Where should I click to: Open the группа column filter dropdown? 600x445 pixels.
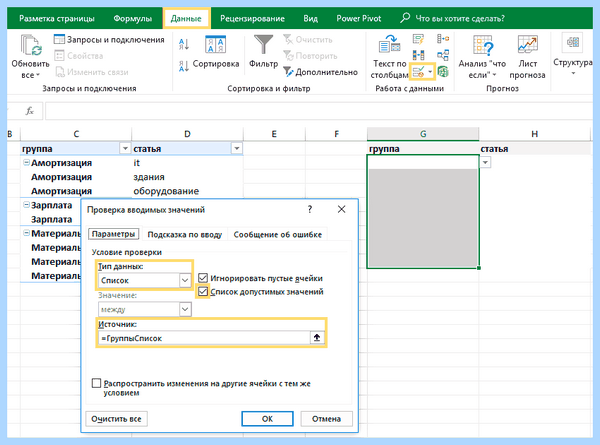[125, 148]
